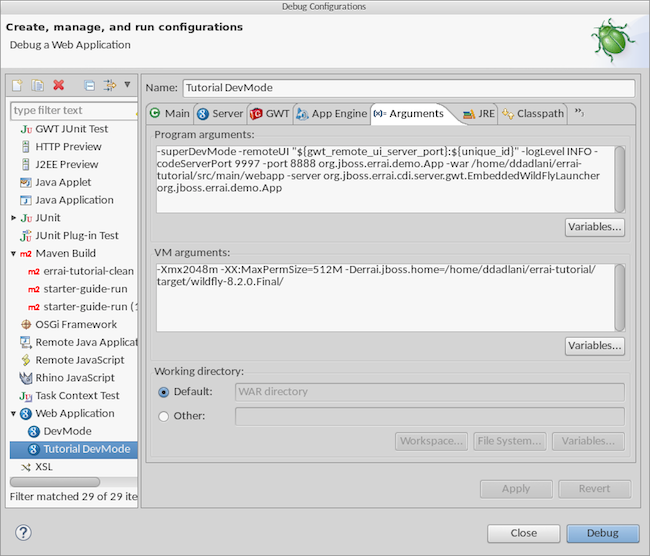650x556 pixels.
Task: Switch to the Main tab
Action: 170,114
